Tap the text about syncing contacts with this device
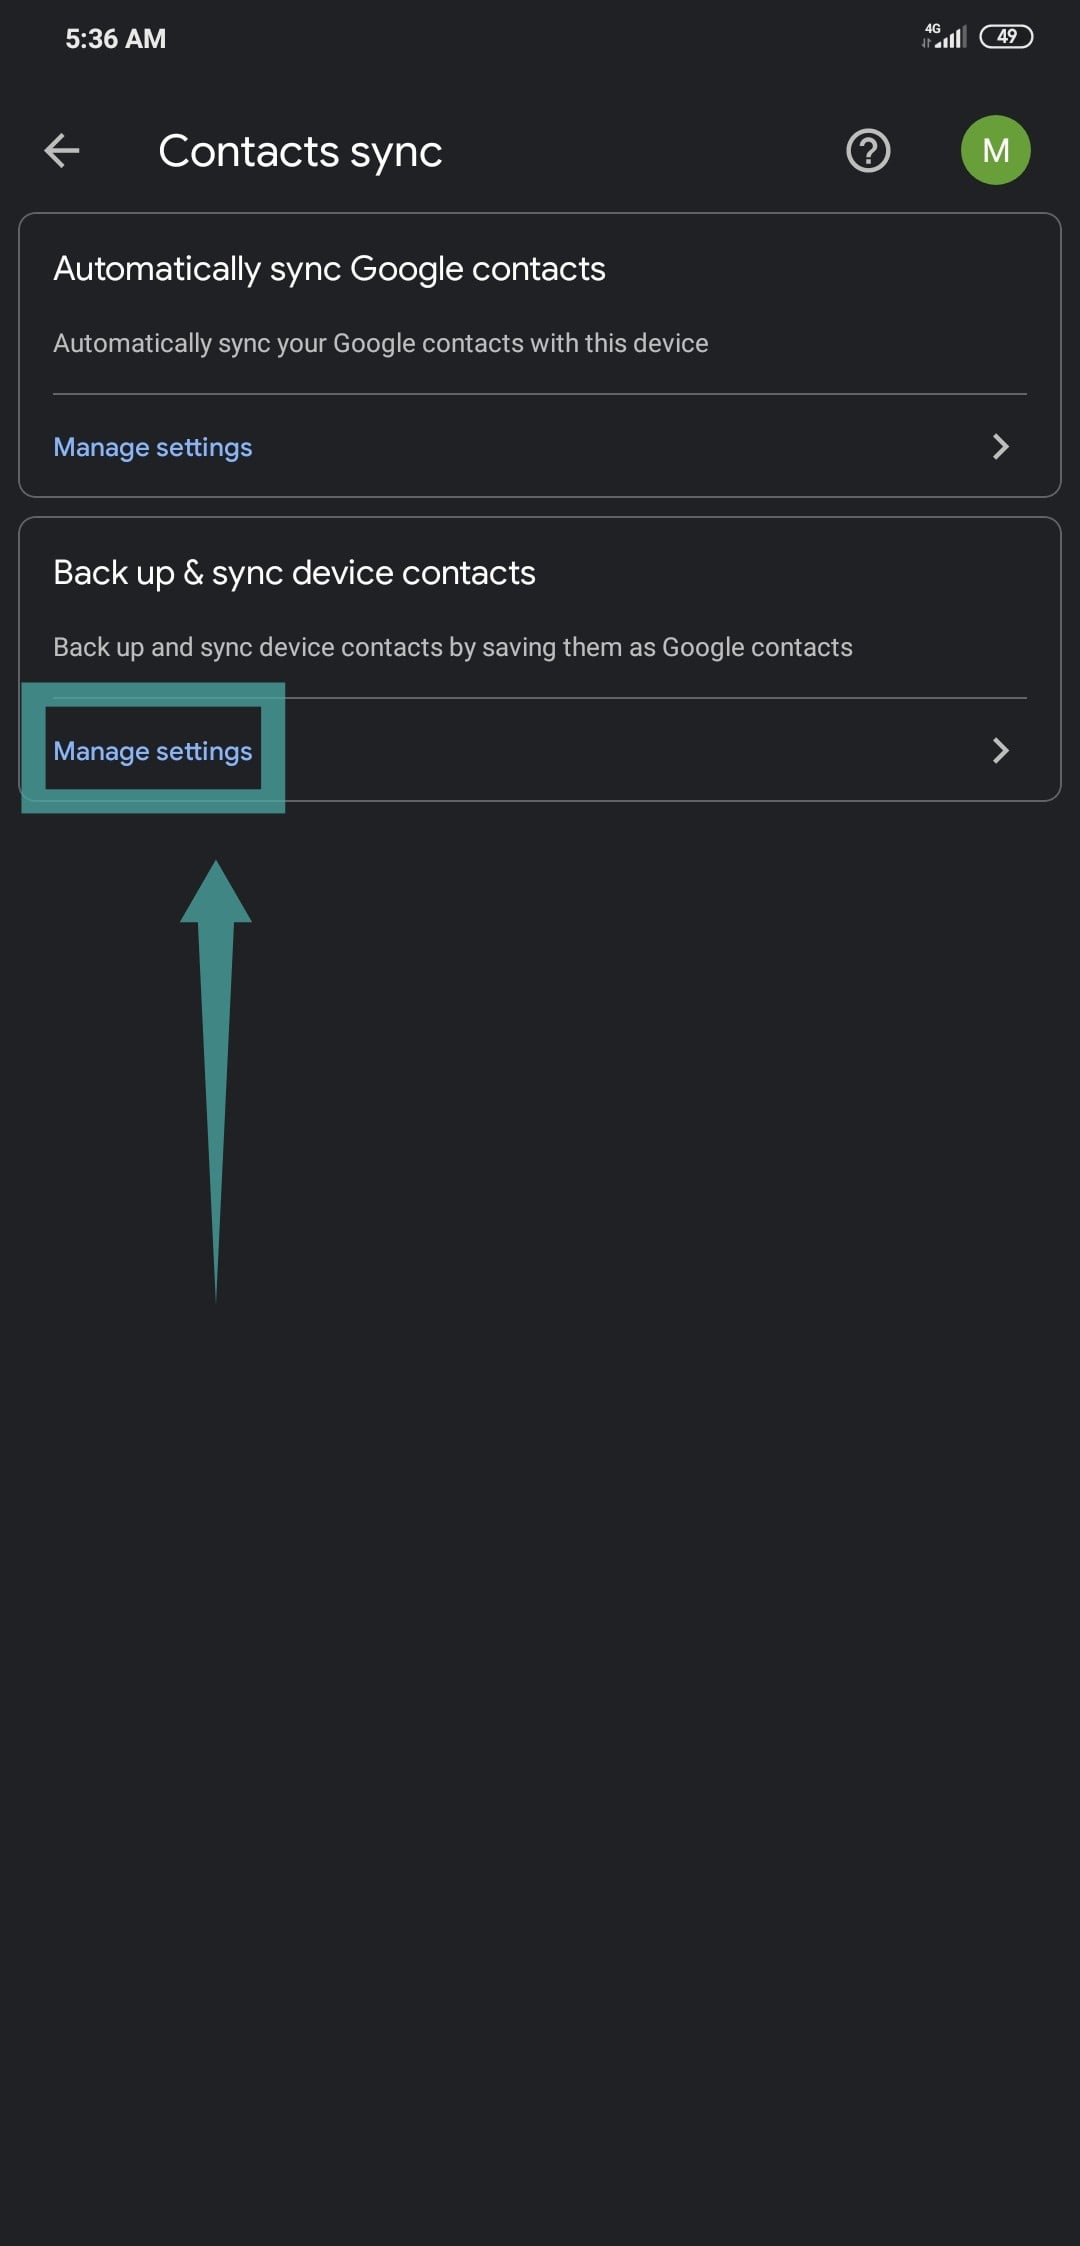This screenshot has width=1080, height=2246. 380,343
